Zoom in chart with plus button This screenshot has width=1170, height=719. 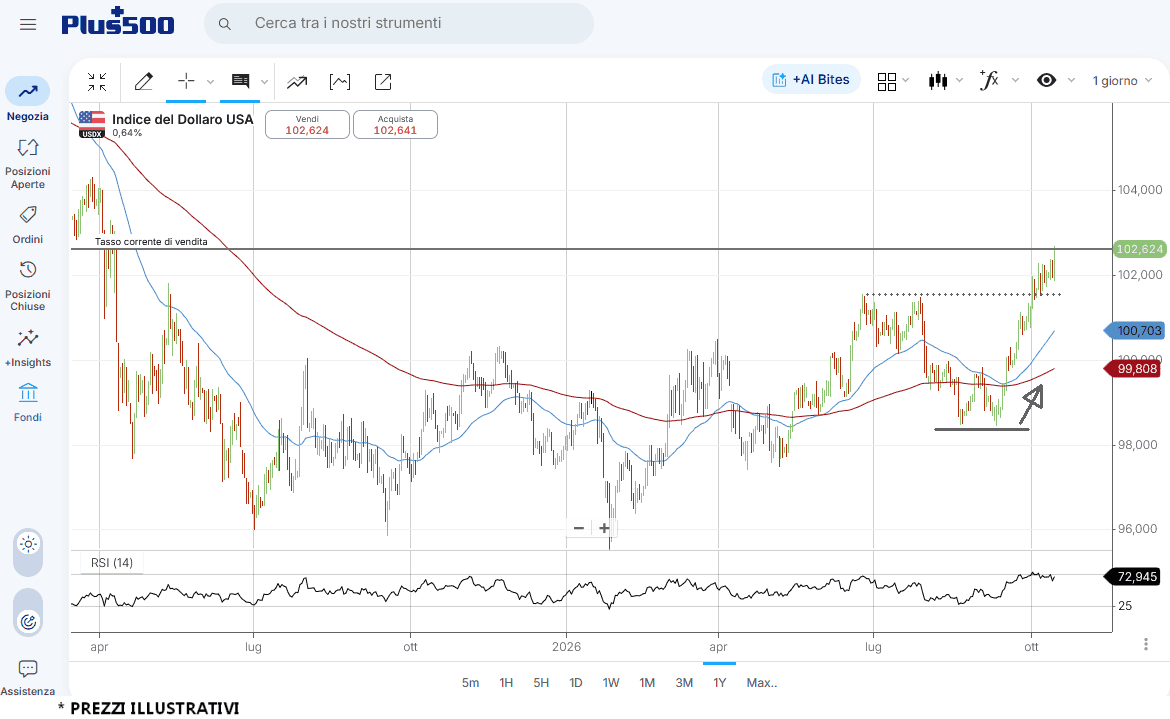pos(604,528)
